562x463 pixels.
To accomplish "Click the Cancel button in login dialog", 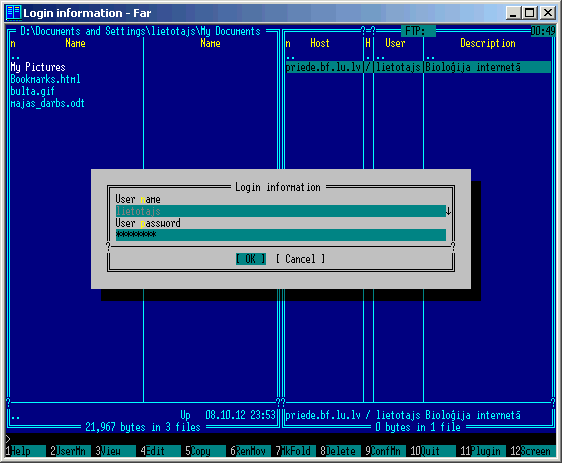I will coord(300,259).
